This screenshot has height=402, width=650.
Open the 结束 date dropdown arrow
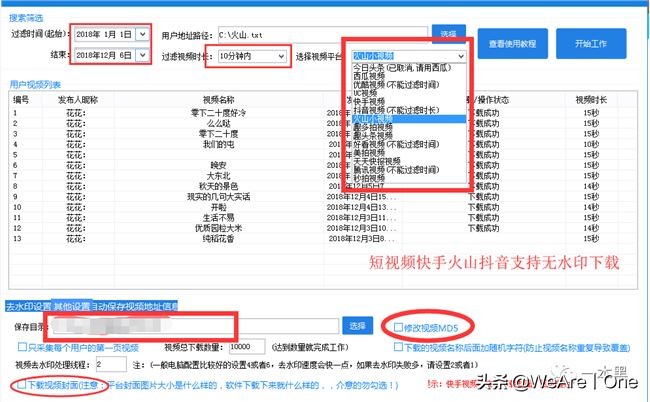[143, 55]
